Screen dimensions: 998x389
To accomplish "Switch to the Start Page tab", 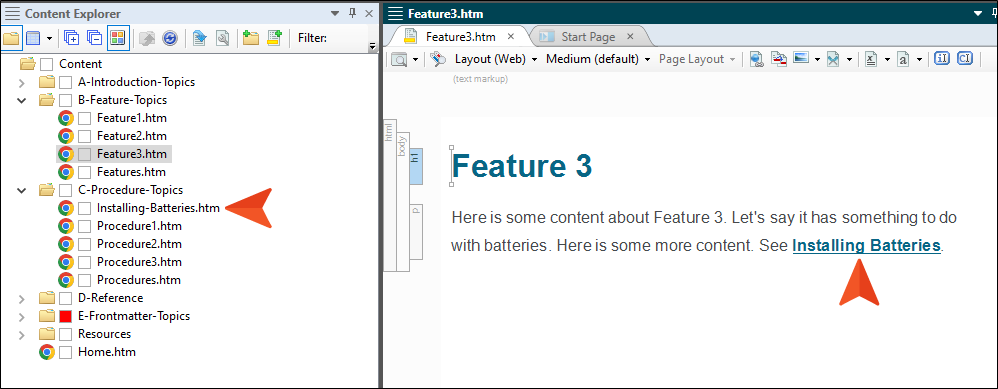I will 587,37.
